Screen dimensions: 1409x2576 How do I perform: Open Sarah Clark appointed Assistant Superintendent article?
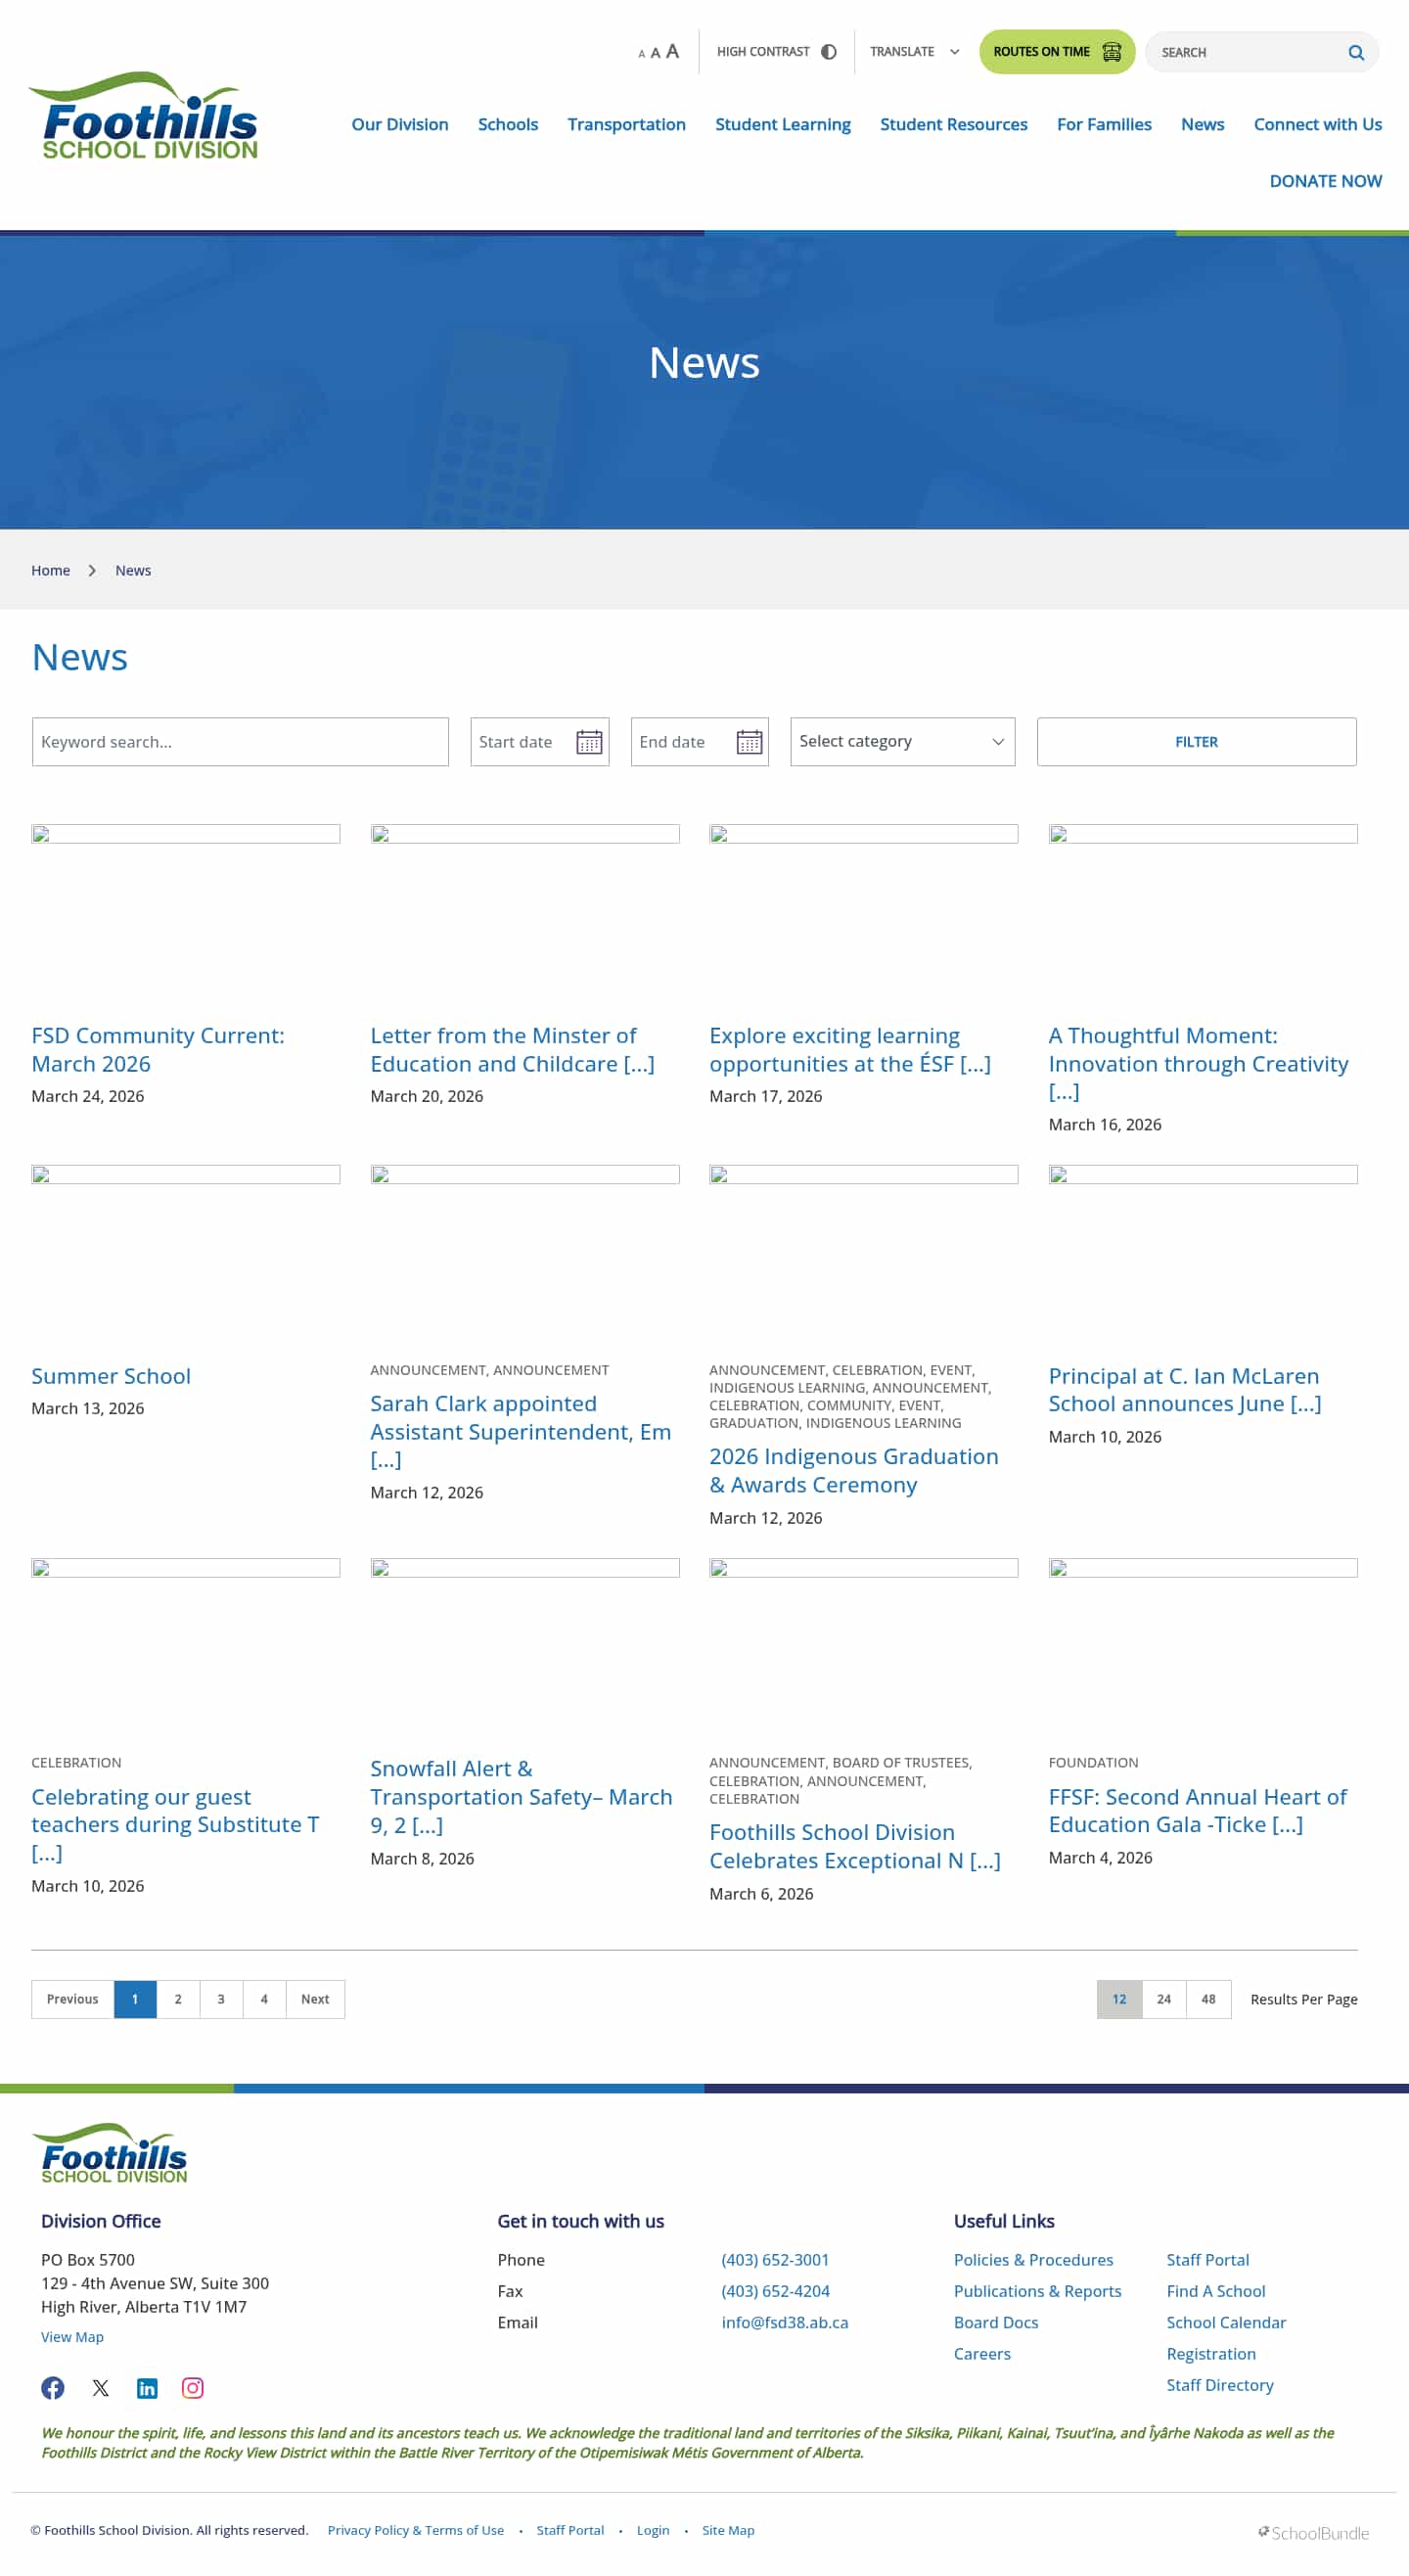click(x=520, y=1431)
